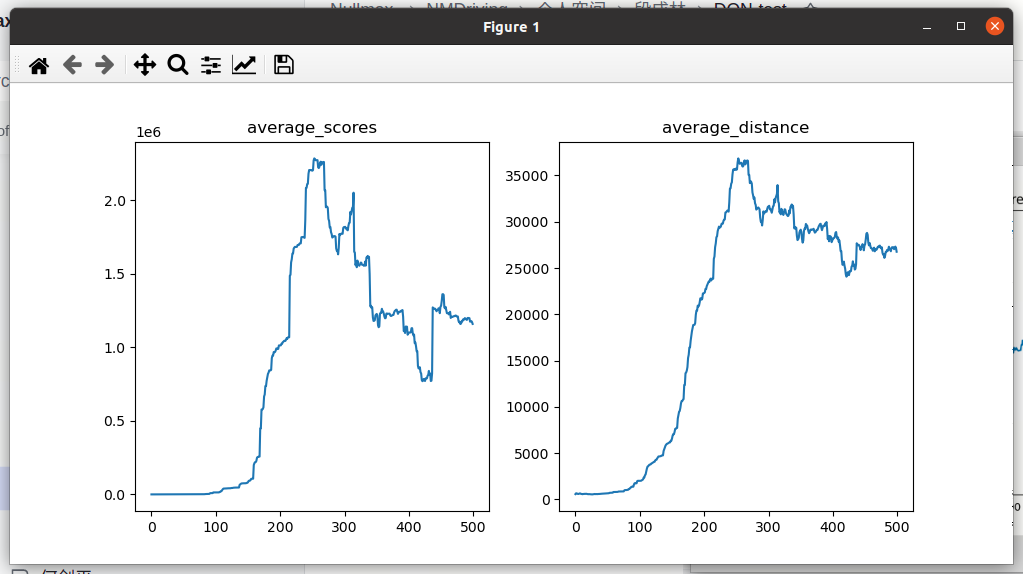Screen dimensions: 1023x574
Task: Click the average_distance plot title
Action: [x=735, y=127]
